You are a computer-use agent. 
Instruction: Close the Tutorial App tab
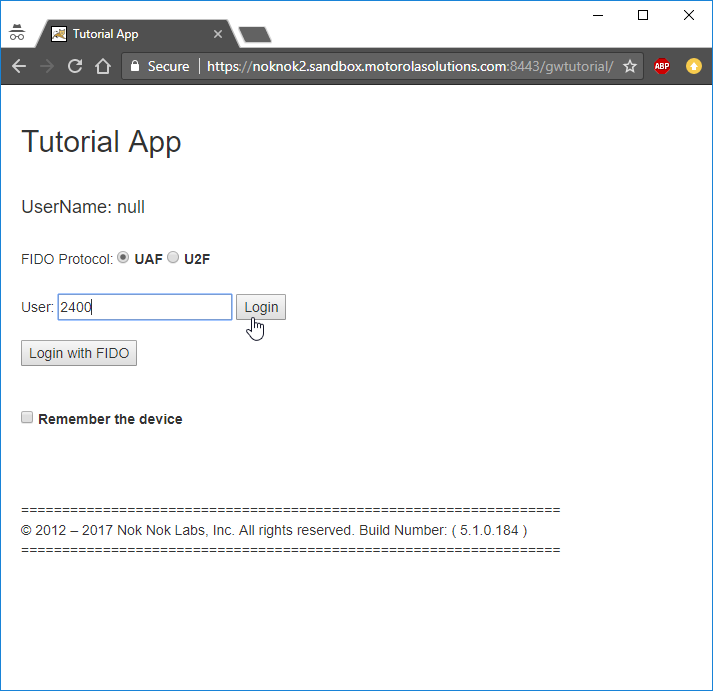[x=218, y=34]
